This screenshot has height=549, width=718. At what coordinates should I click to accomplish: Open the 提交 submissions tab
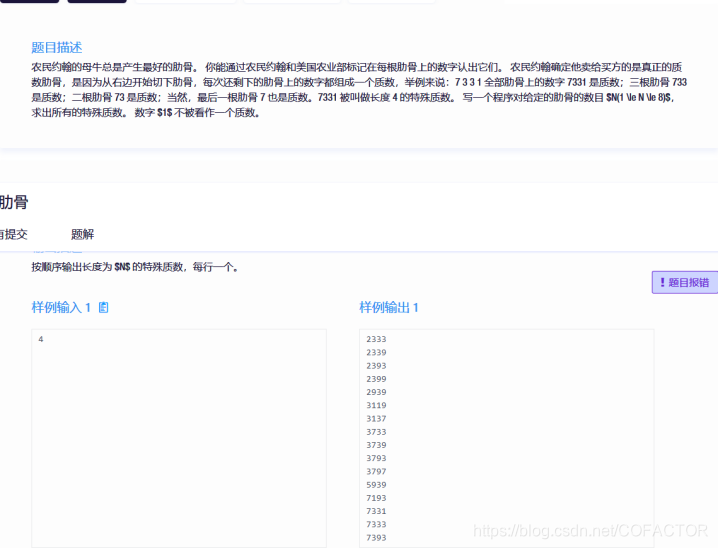pos(14,234)
